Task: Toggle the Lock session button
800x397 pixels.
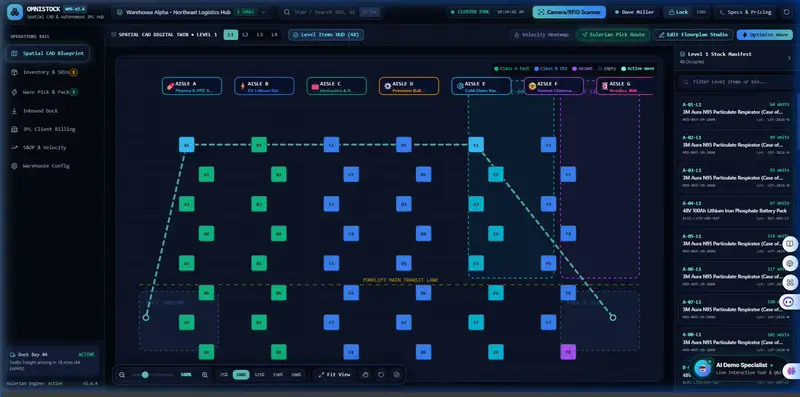Action: pyautogui.click(x=687, y=12)
